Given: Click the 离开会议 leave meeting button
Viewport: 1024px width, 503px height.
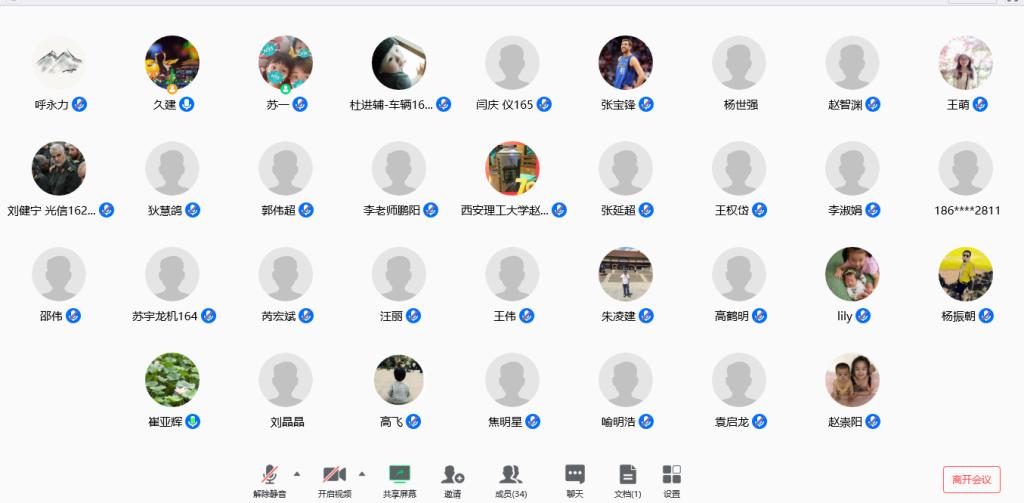Looking at the screenshot, I should coord(972,479).
